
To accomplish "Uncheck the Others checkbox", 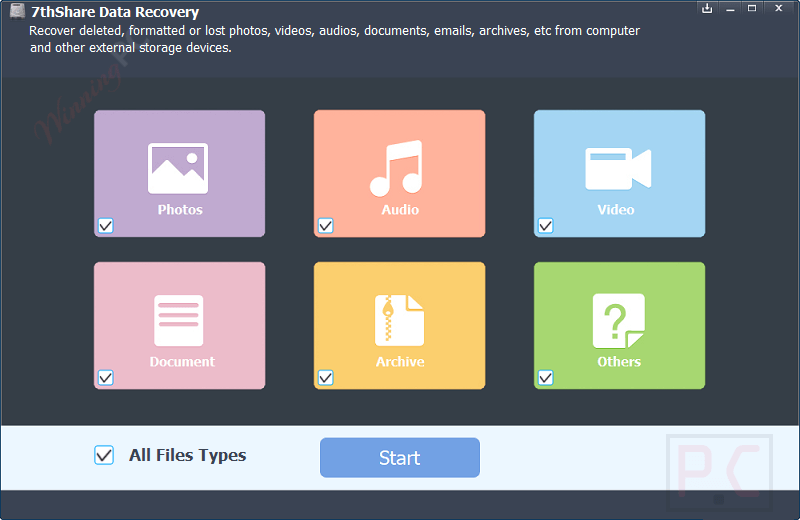I will pos(545,378).
